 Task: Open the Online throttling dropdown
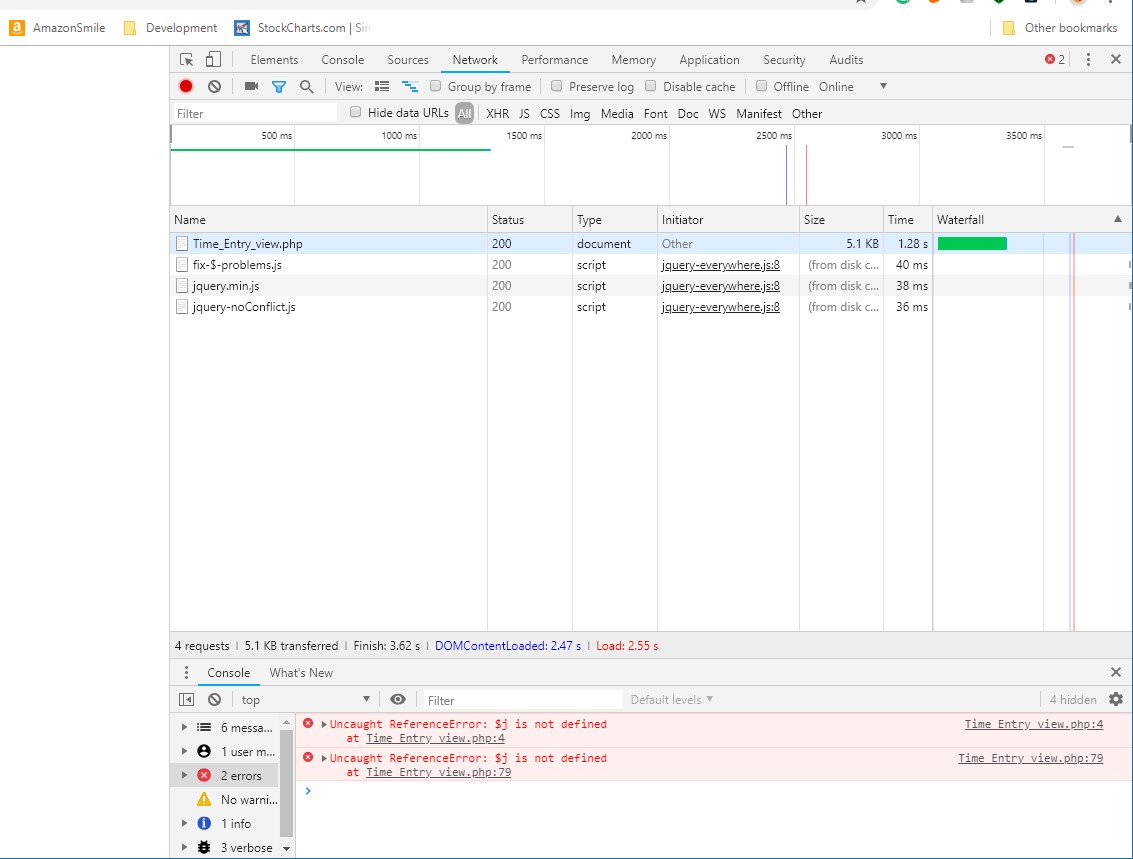[853, 87]
